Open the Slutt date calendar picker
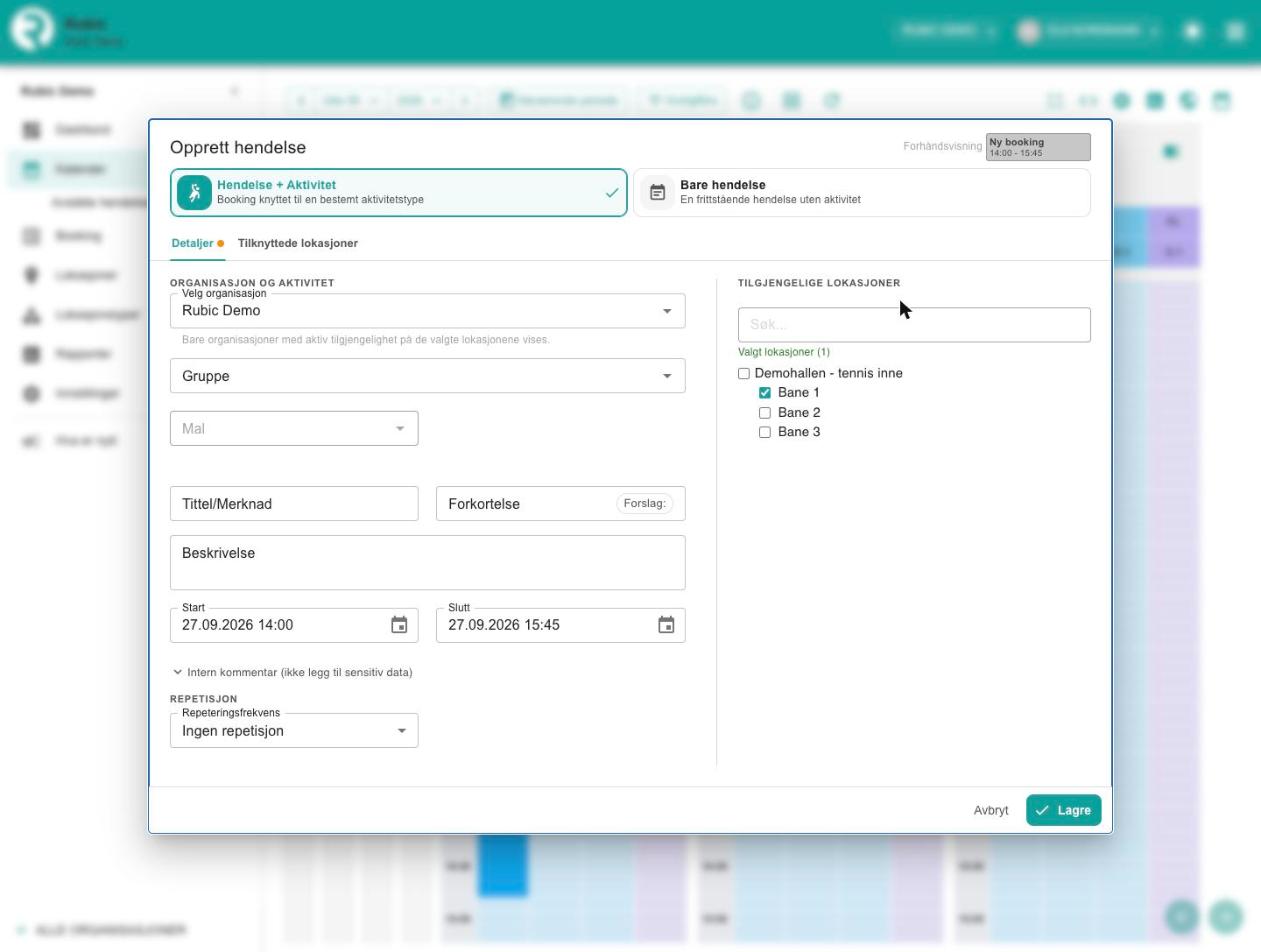This screenshot has height=952, width=1261. [x=666, y=625]
